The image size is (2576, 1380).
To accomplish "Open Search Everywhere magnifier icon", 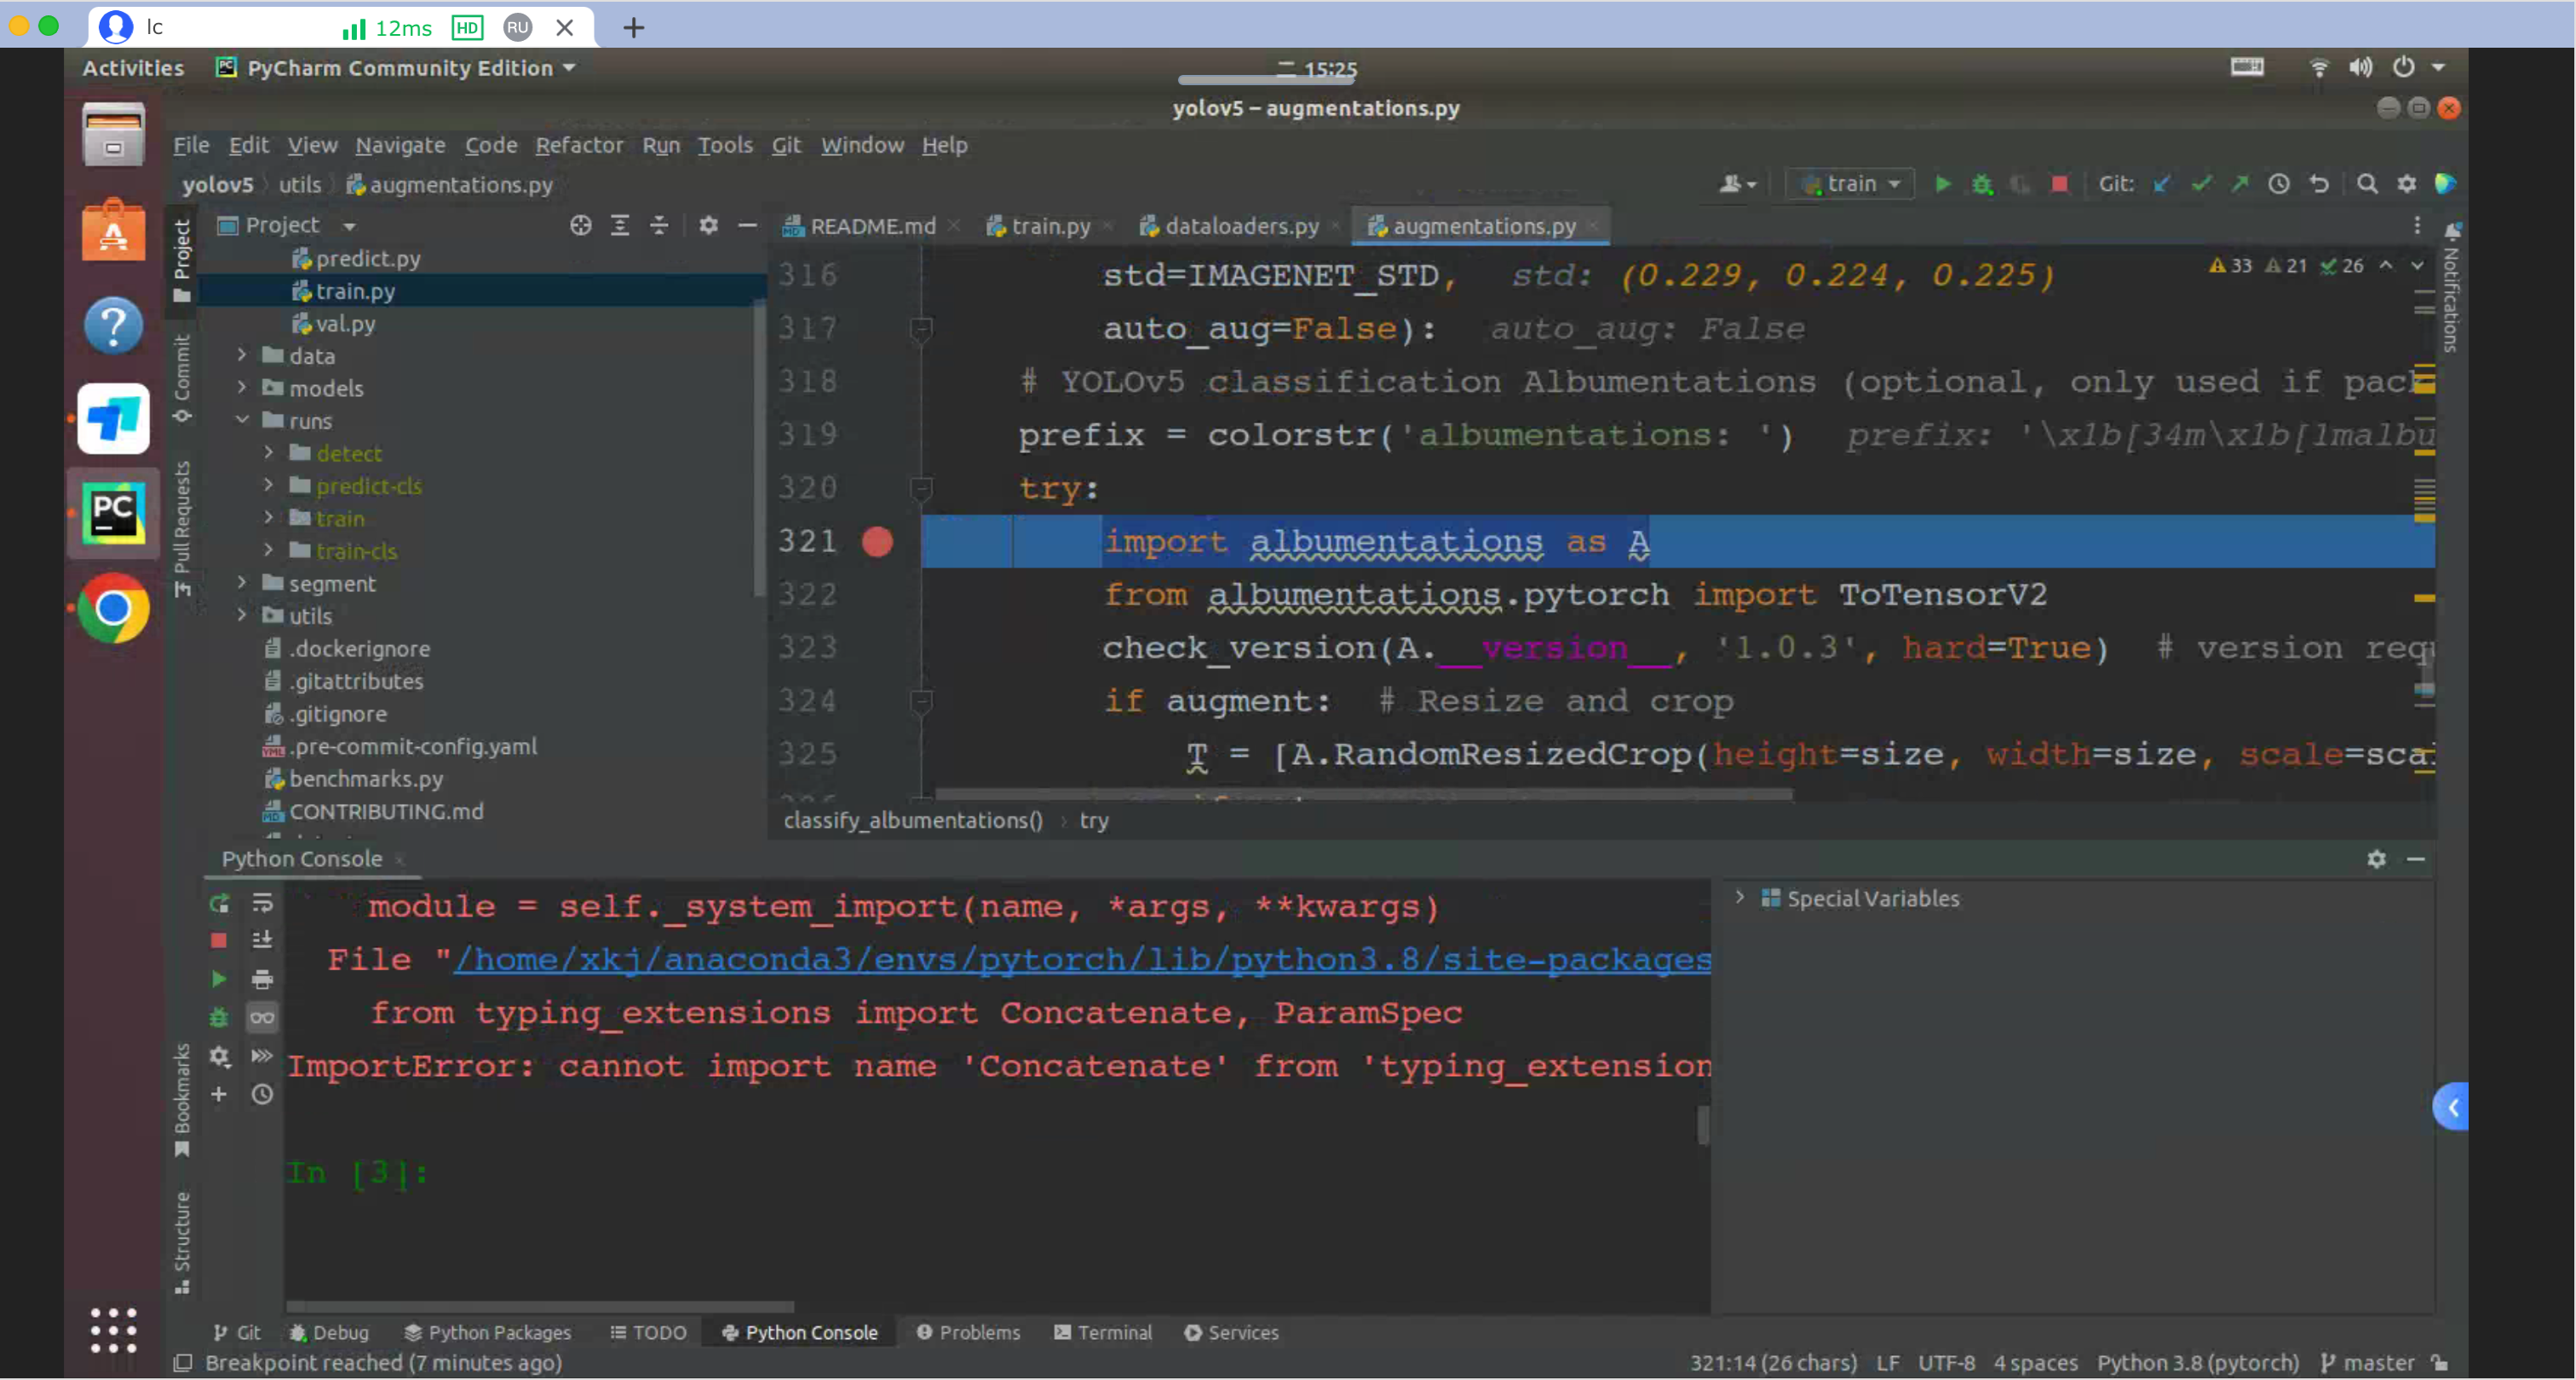I will (2367, 184).
